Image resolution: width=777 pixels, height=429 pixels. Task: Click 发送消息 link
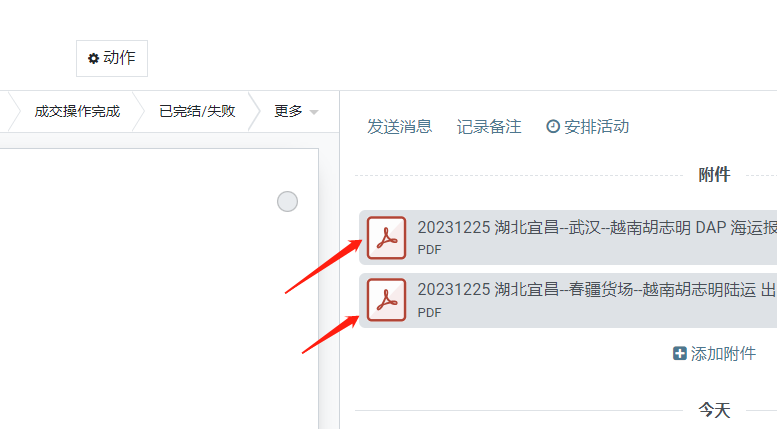[399, 126]
